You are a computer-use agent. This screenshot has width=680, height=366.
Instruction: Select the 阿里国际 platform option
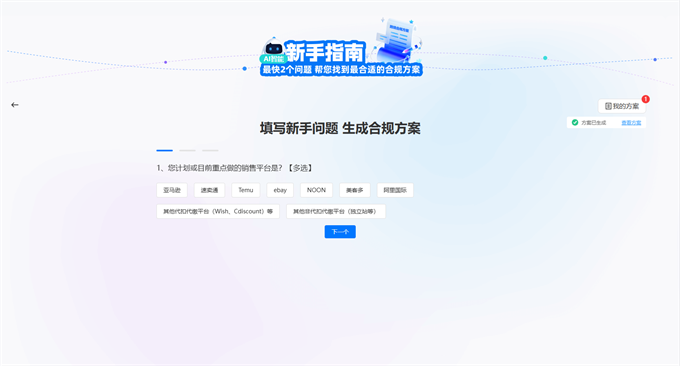[395, 190]
